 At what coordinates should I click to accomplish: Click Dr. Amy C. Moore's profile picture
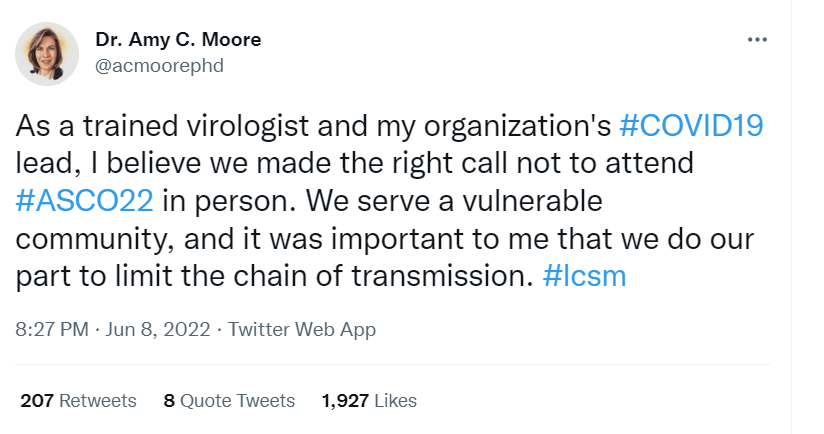tap(47, 53)
